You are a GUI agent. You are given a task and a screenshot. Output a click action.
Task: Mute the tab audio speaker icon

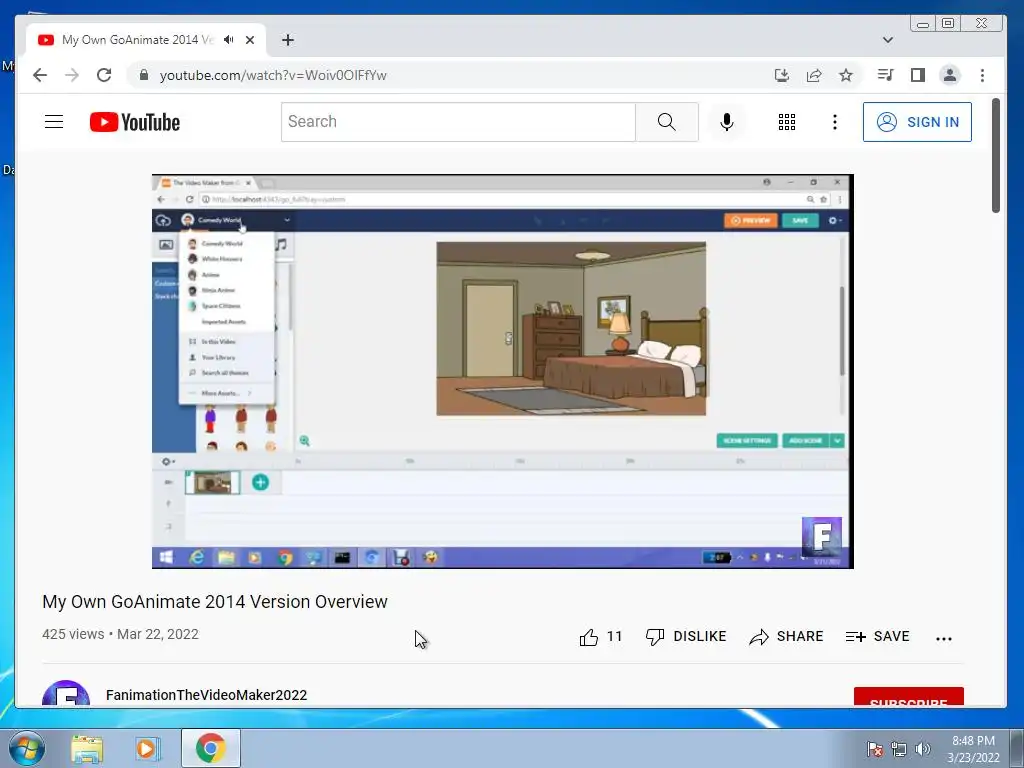click(229, 40)
